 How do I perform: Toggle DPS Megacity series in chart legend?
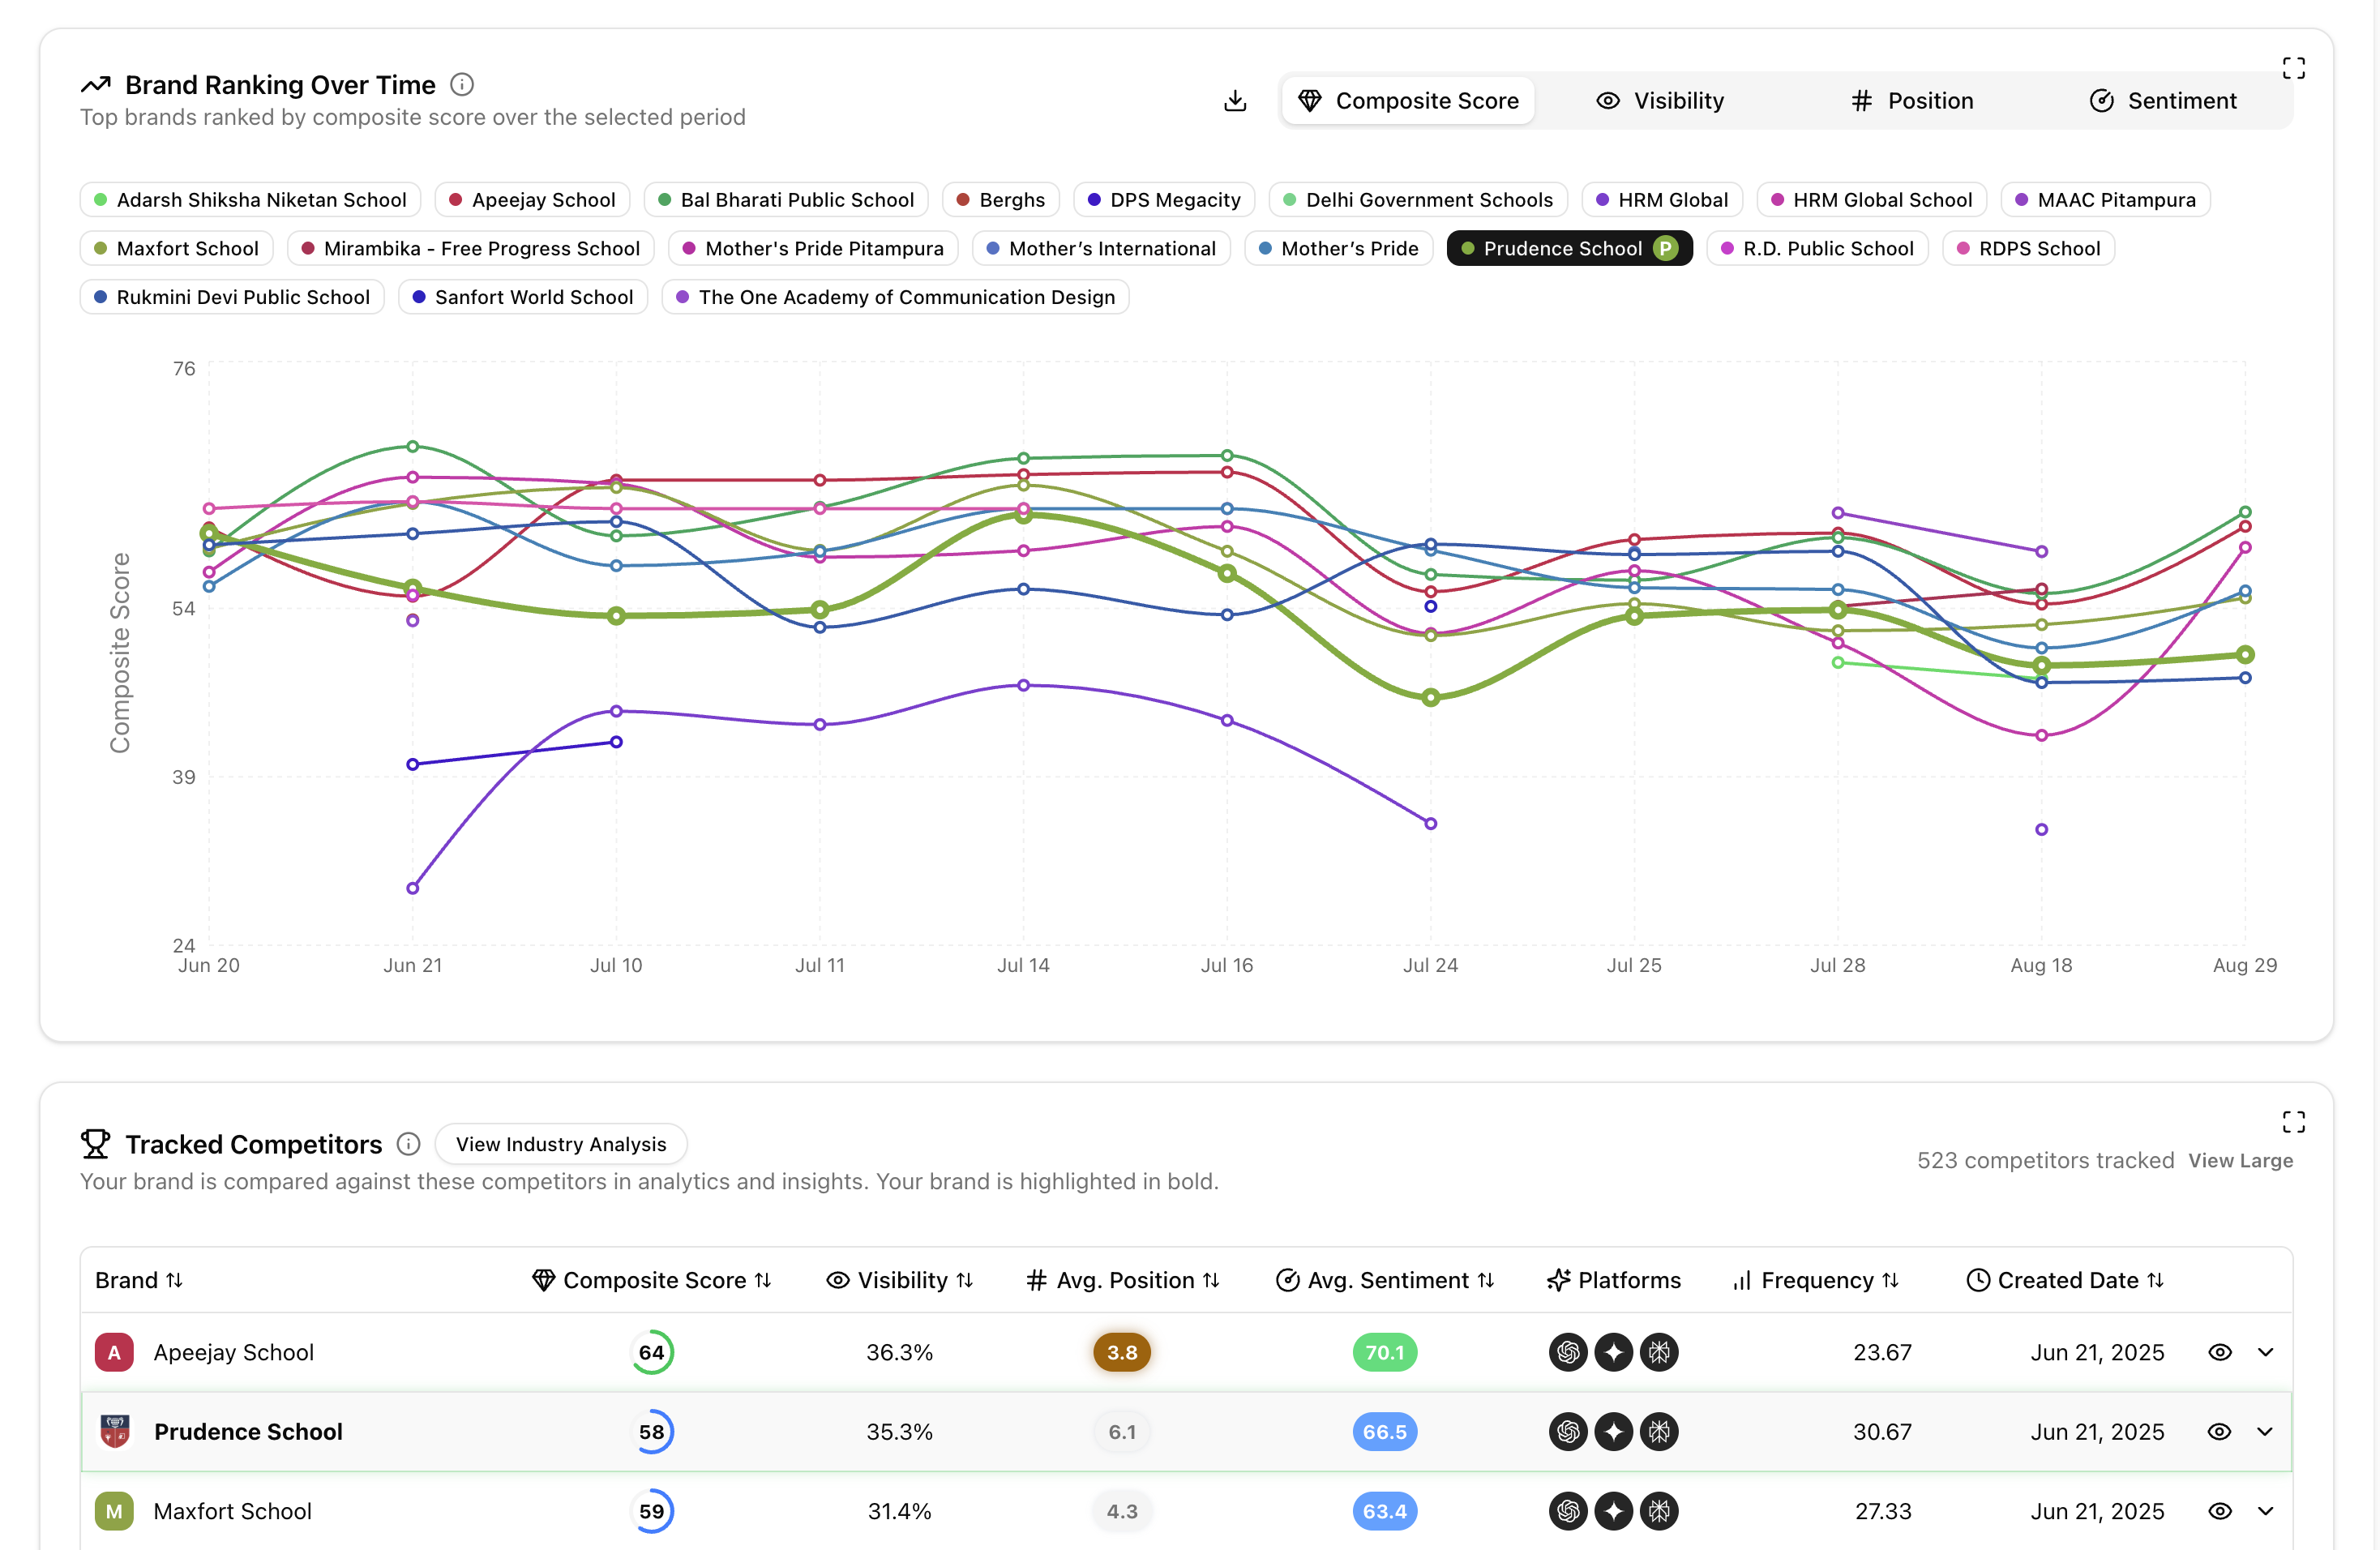pyautogui.click(x=1164, y=200)
